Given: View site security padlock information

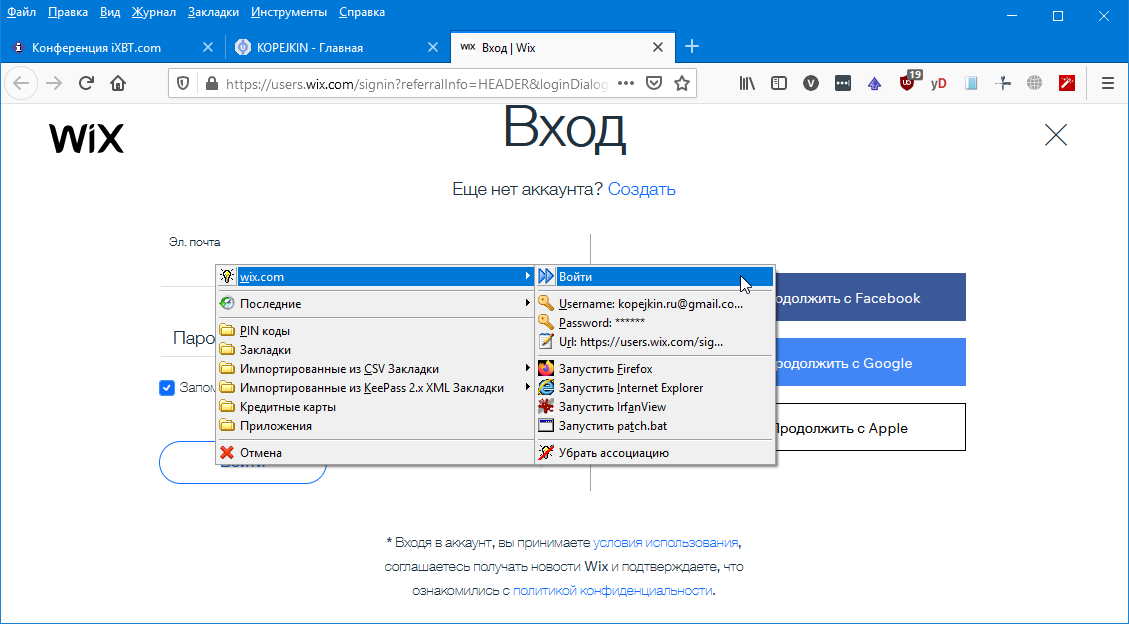Looking at the screenshot, I should point(211,83).
